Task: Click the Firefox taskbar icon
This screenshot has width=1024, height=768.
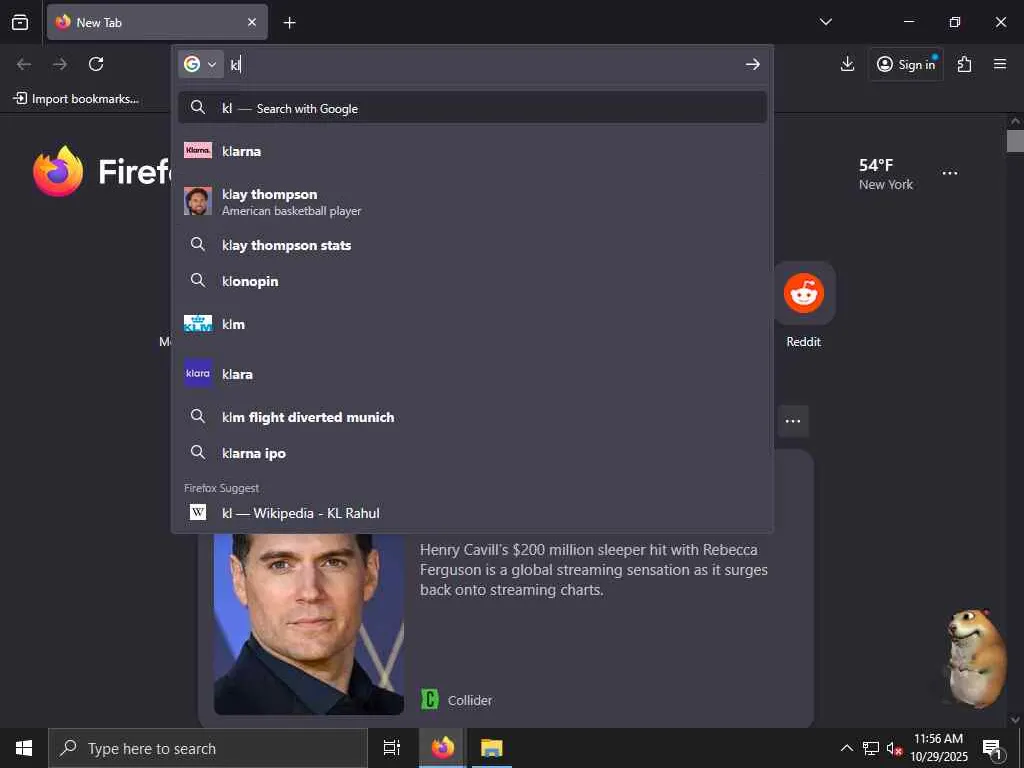Action: 443,748
